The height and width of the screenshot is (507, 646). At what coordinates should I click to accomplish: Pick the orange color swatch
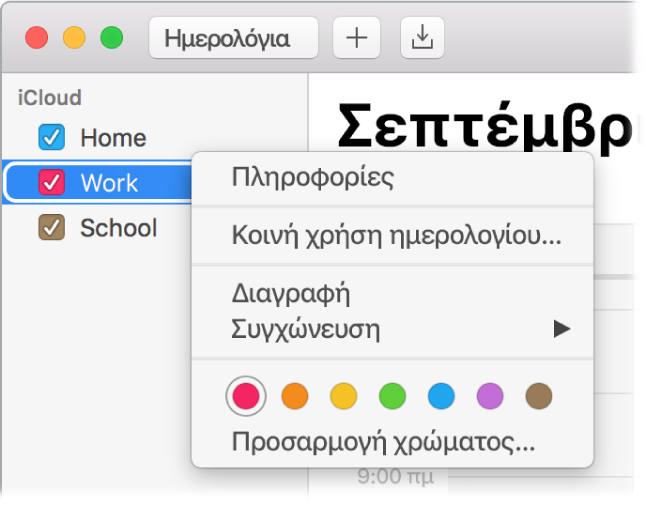click(294, 396)
